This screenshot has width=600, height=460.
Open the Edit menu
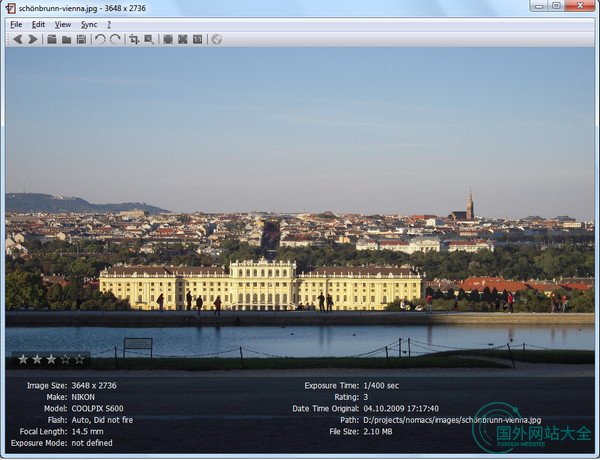[x=38, y=24]
